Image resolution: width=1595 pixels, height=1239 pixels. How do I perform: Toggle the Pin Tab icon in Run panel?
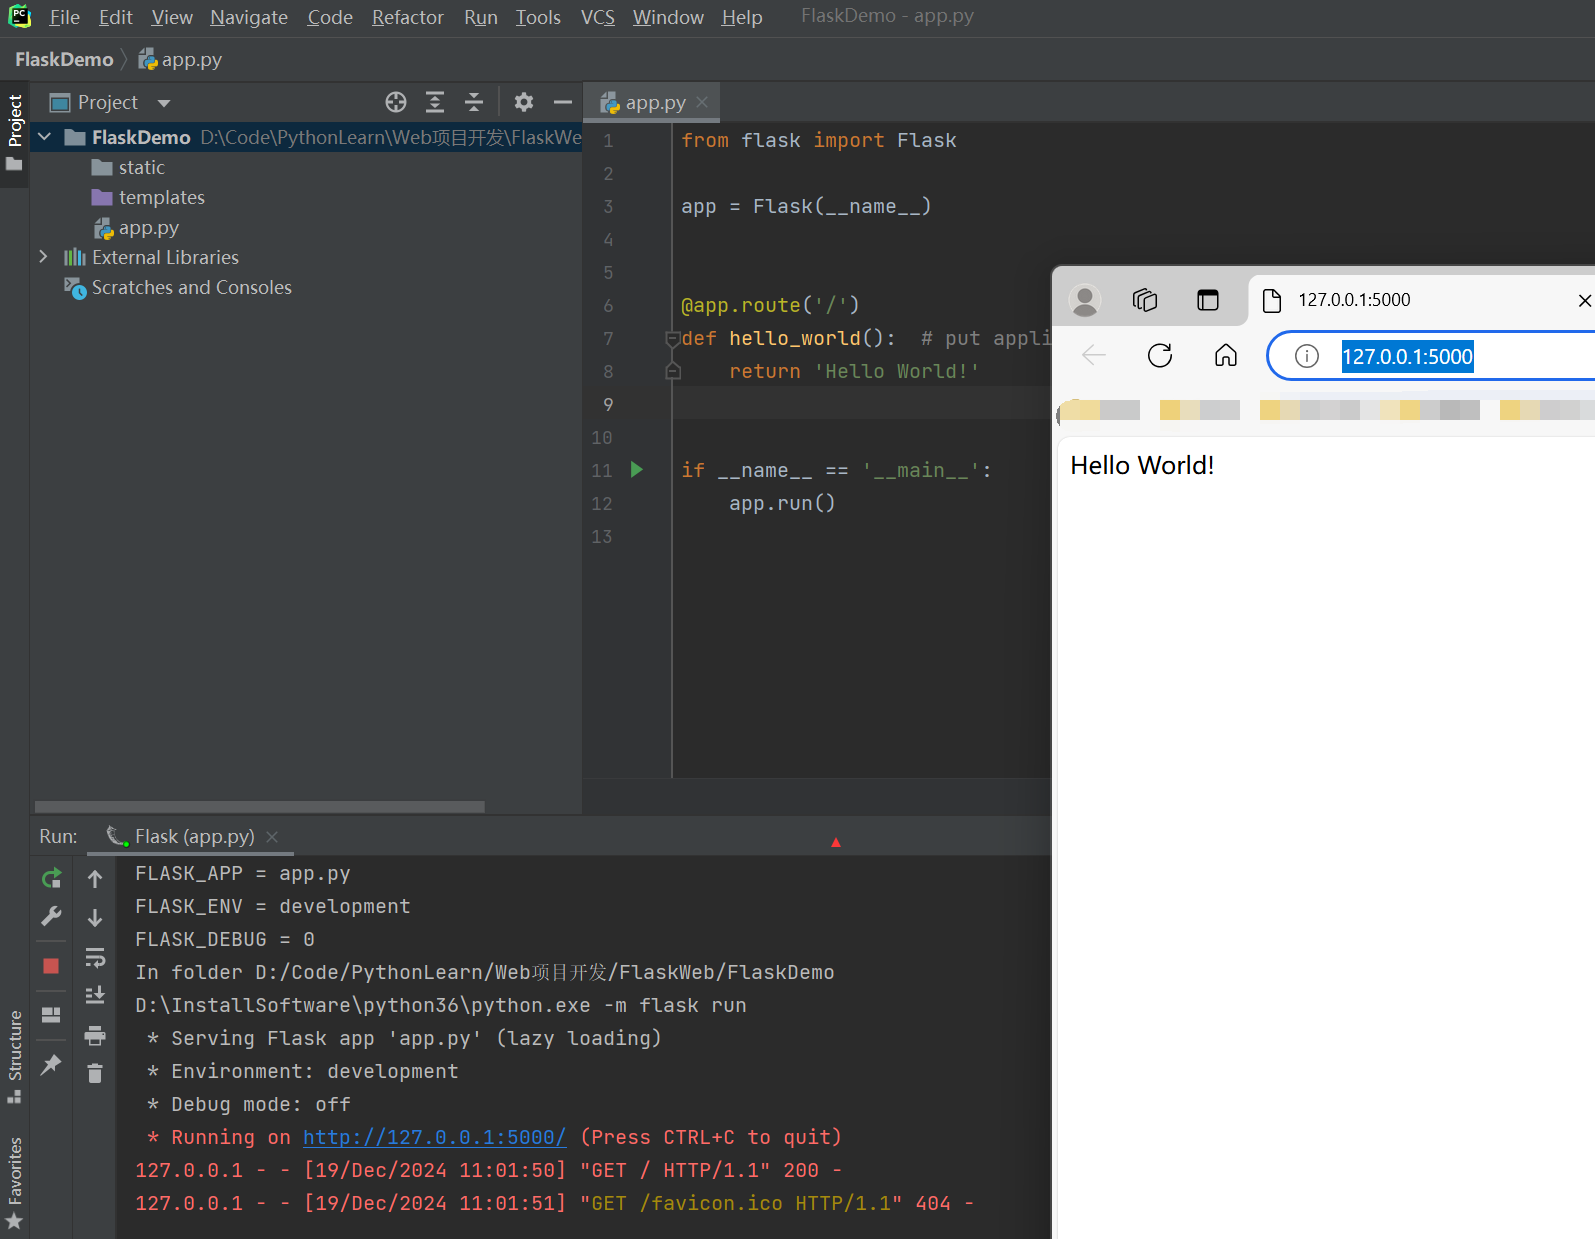pos(51,1065)
